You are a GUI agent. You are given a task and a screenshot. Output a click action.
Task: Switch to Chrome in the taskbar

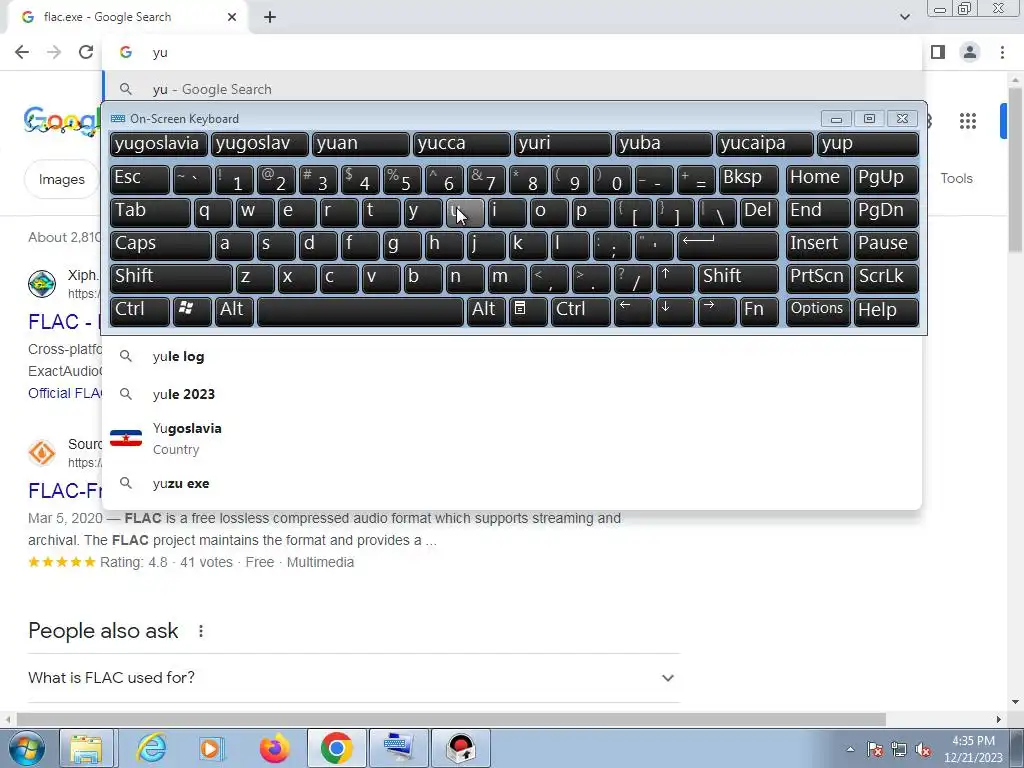pyautogui.click(x=336, y=748)
